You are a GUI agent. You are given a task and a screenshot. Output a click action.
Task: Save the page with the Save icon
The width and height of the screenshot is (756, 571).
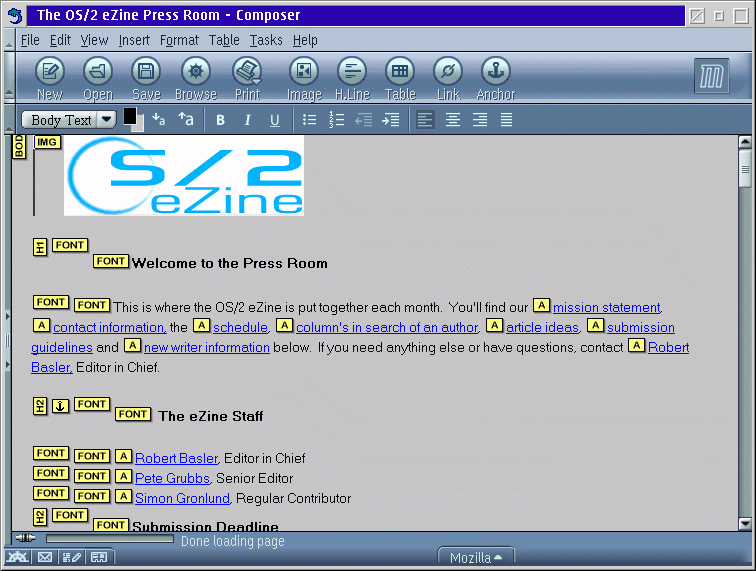[146, 78]
